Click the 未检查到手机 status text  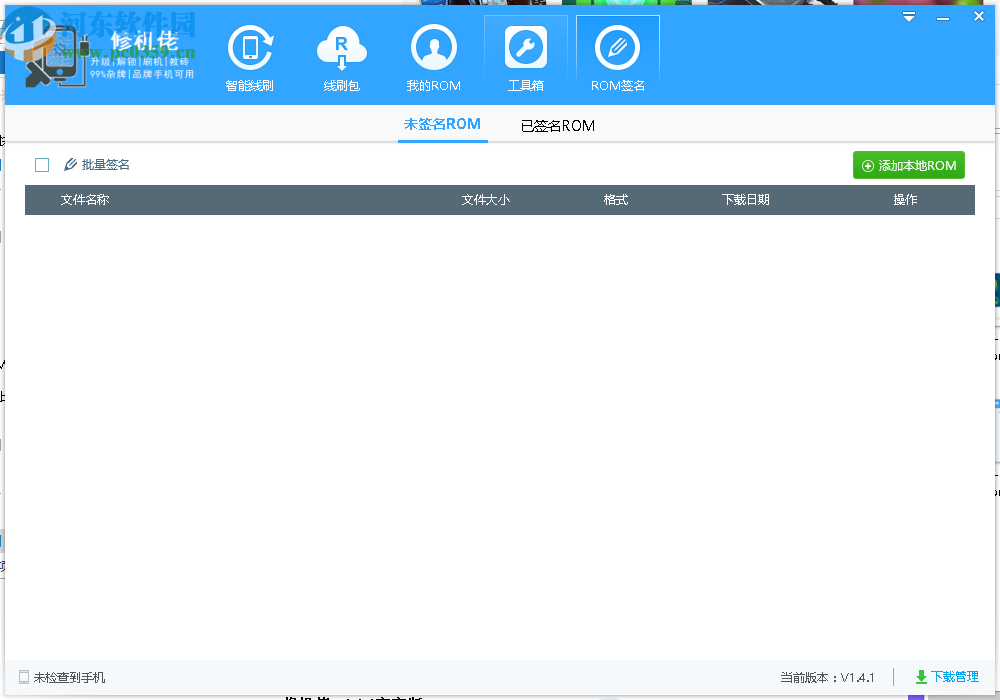[x=70, y=678]
